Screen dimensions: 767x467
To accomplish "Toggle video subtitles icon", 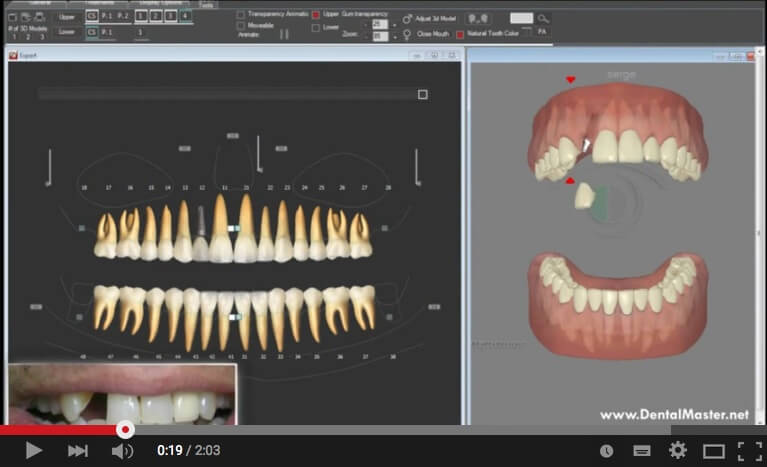I will point(642,451).
